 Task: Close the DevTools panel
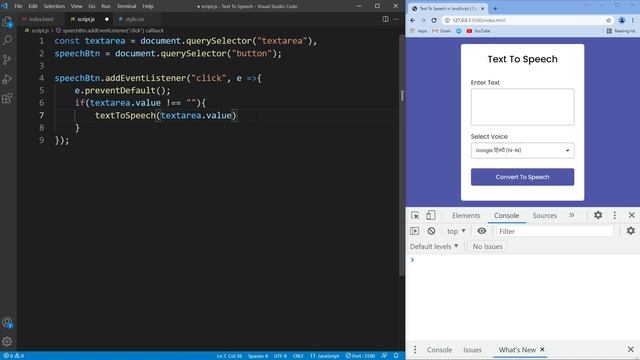click(x=631, y=215)
